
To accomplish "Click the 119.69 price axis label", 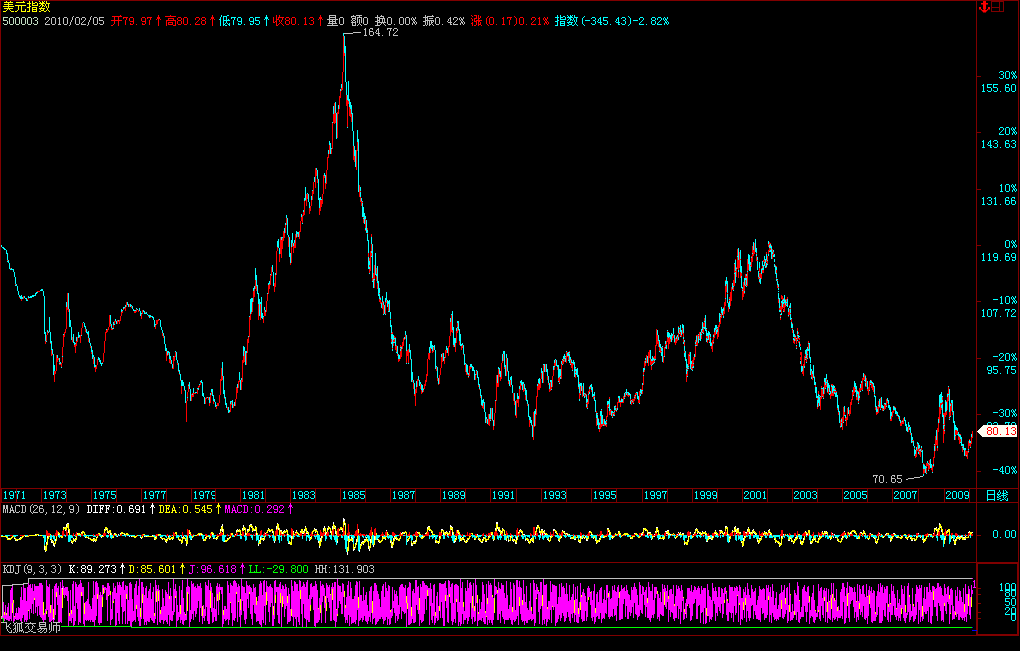I will tap(999, 258).
